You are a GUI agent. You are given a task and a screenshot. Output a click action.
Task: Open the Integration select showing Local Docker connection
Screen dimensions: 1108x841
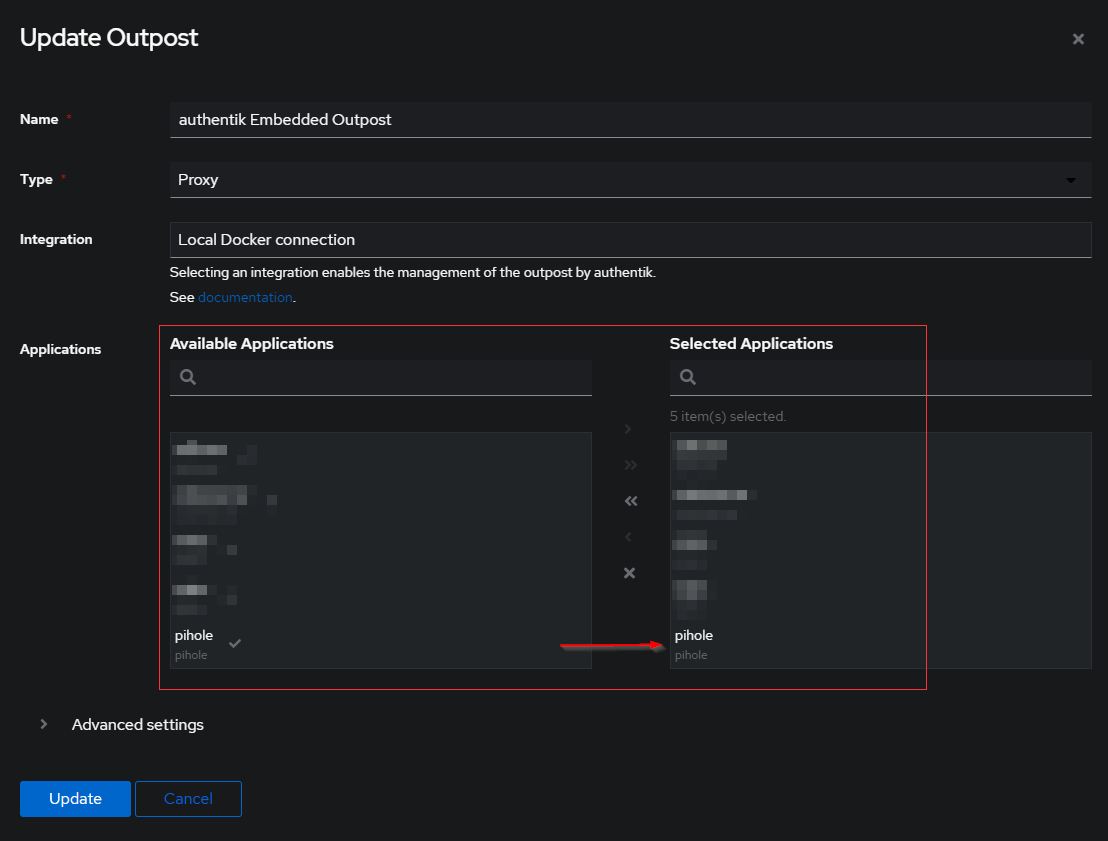click(630, 240)
